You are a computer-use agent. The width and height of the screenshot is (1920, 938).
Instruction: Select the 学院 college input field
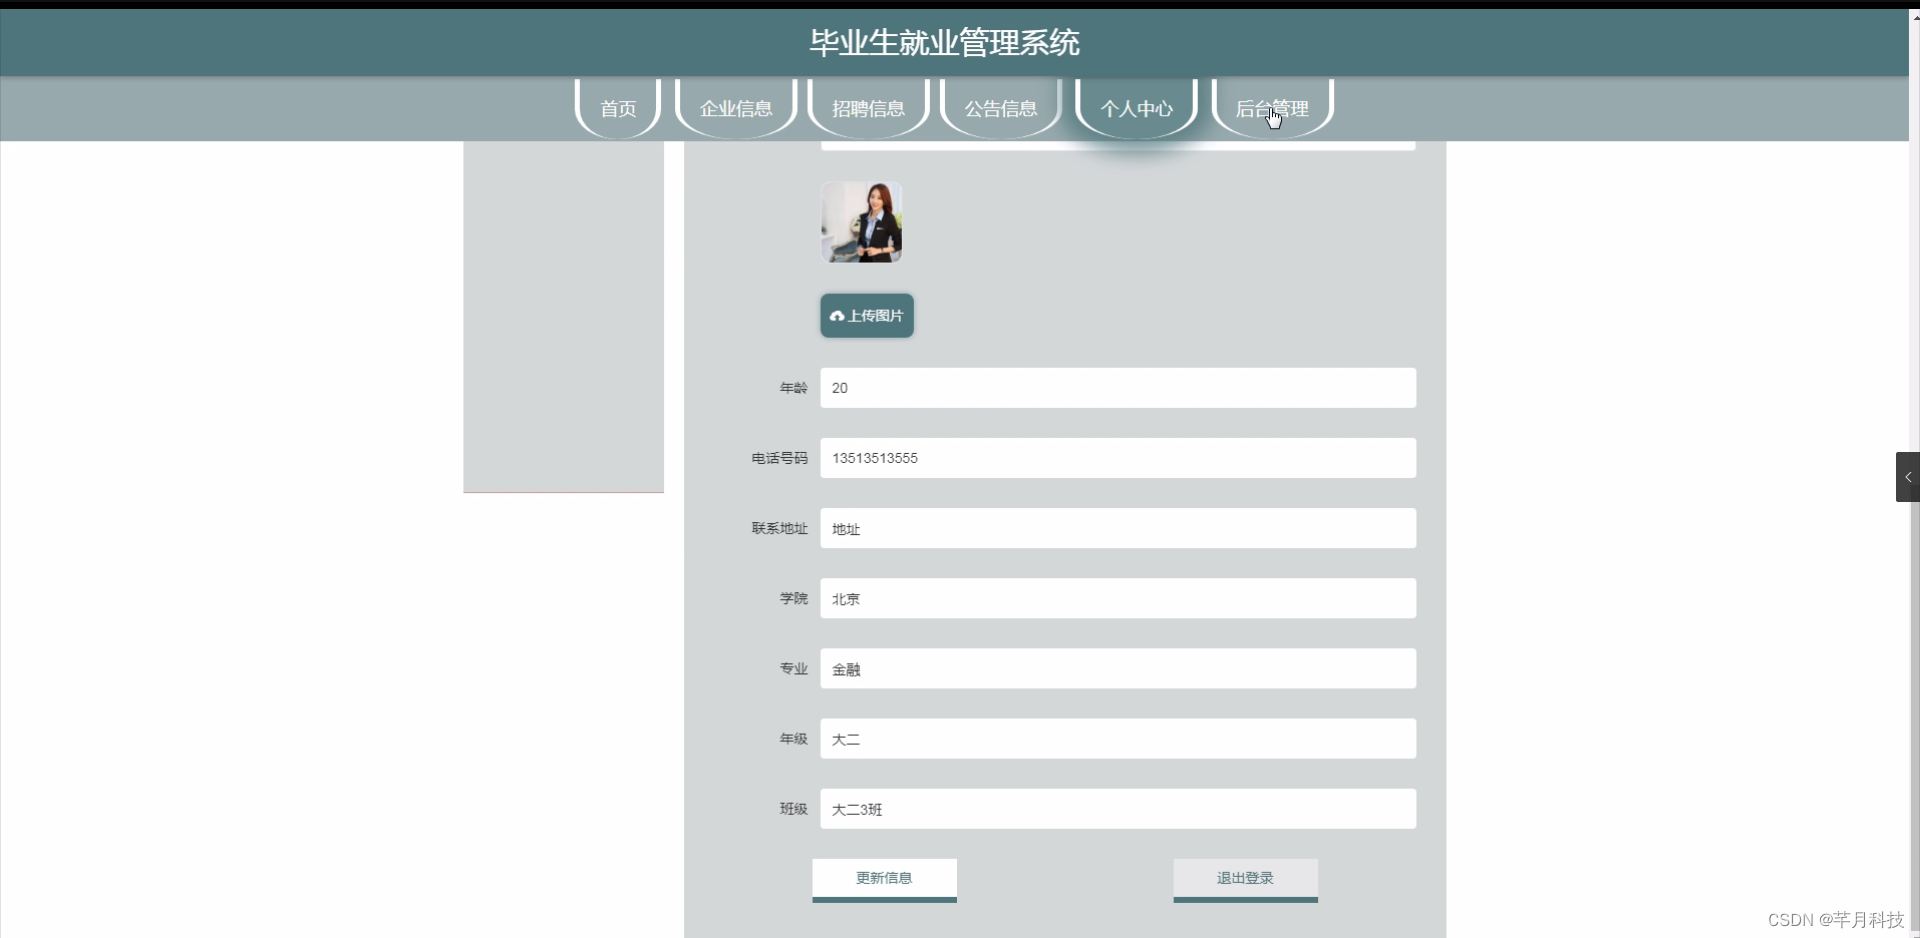click(x=1116, y=598)
